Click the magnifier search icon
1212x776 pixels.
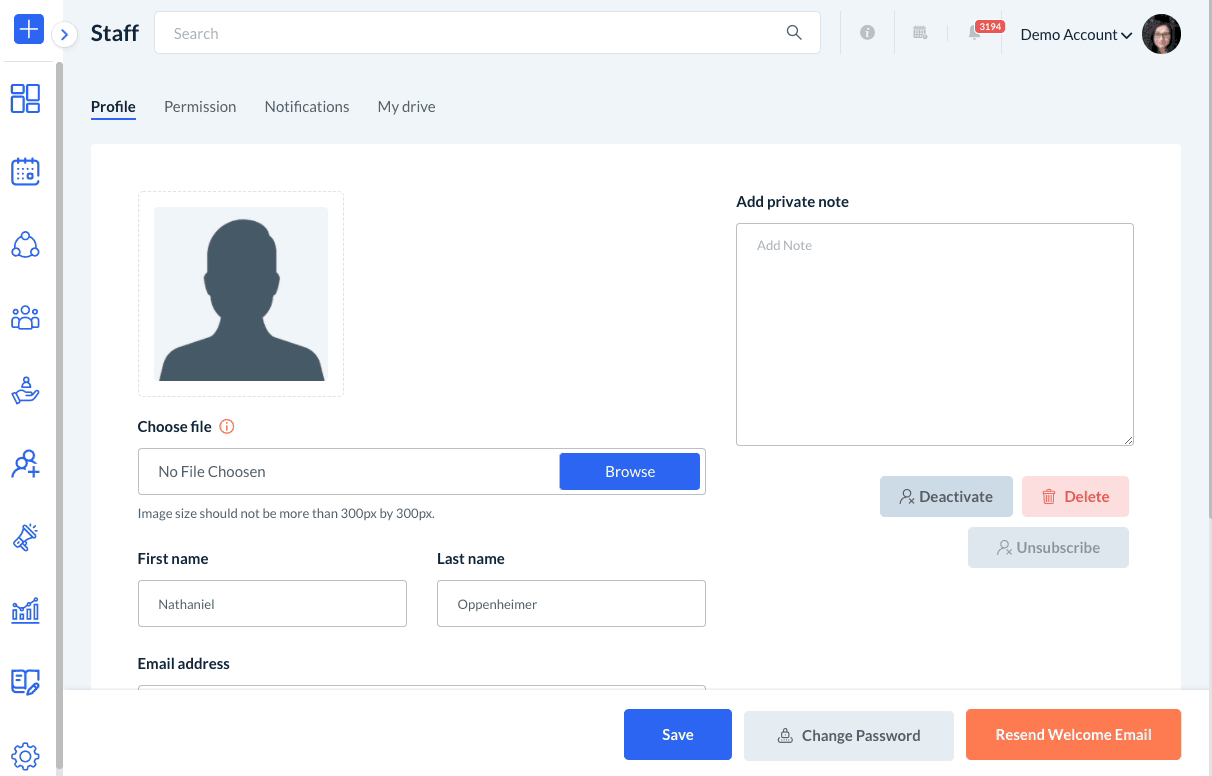point(794,33)
